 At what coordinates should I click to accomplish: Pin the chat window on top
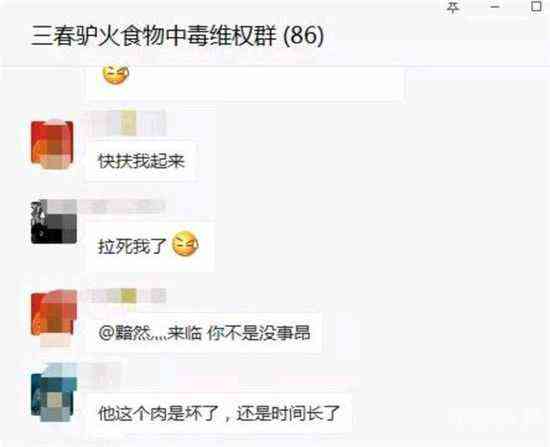453,7
